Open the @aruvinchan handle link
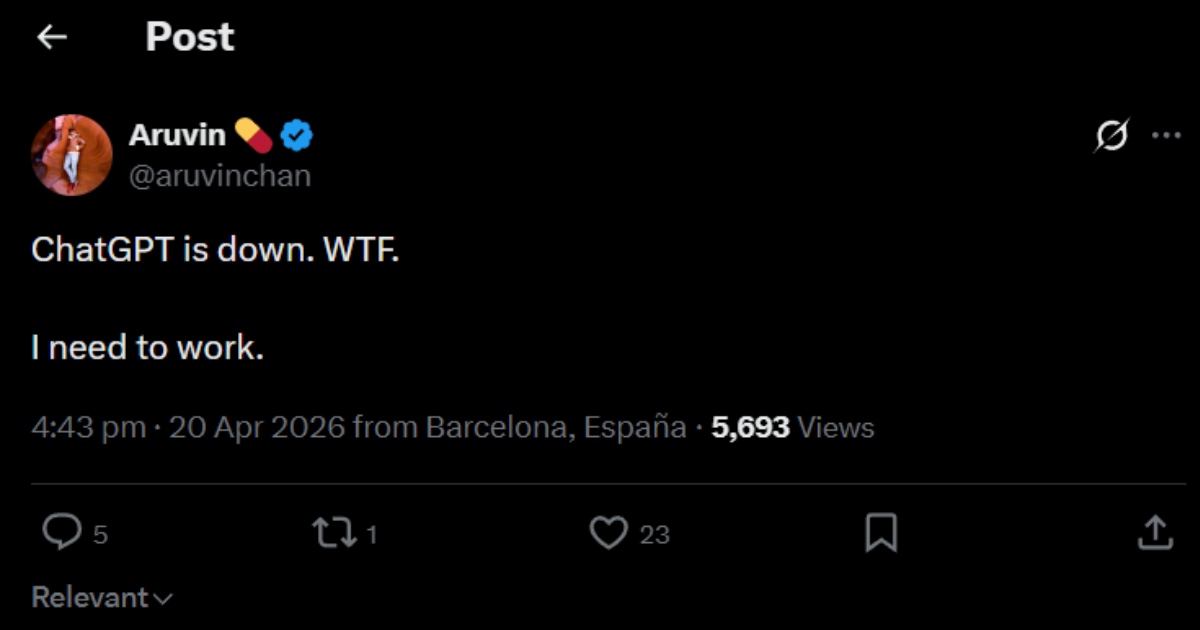This screenshot has height=630, width=1200. [220, 176]
